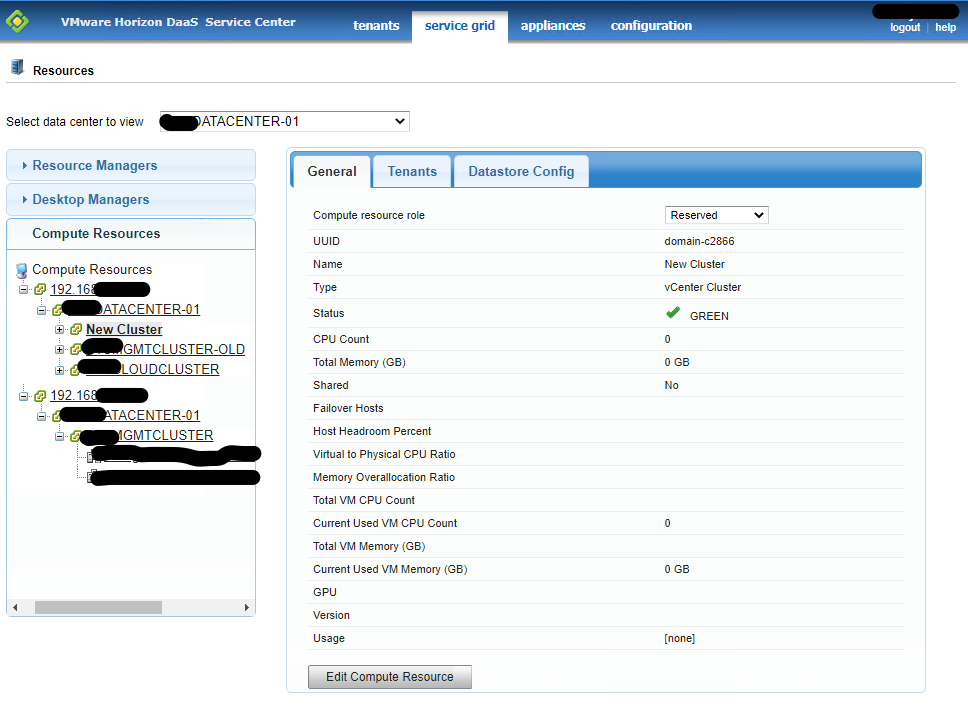Screen dimensions: 968x705
Task: Open the appliances tab
Action: pyautogui.click(x=553, y=26)
